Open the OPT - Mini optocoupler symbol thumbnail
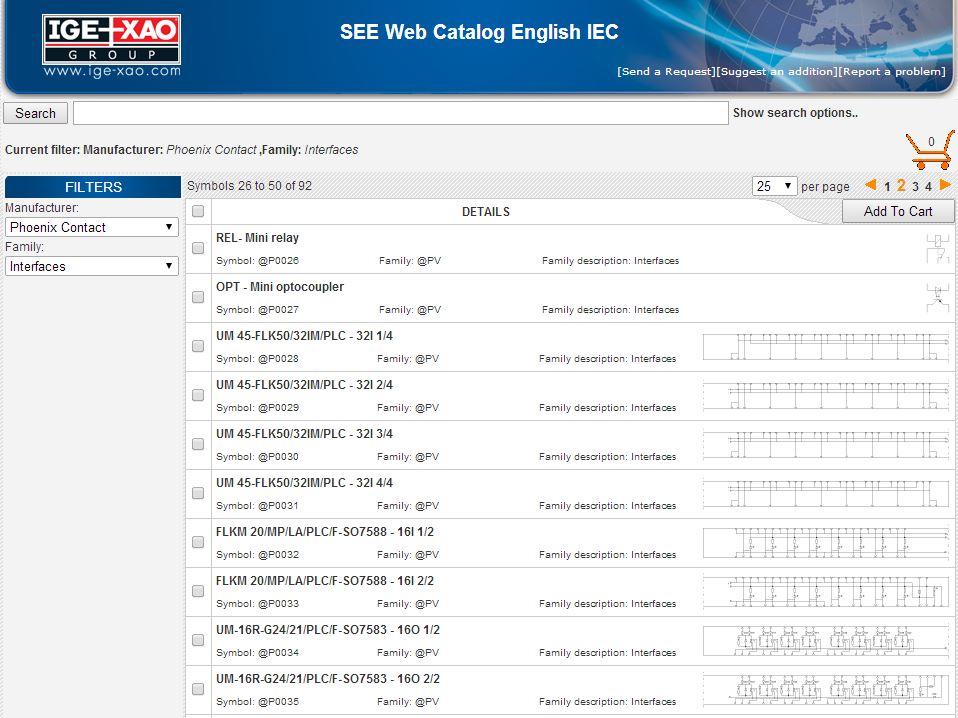 [937, 298]
